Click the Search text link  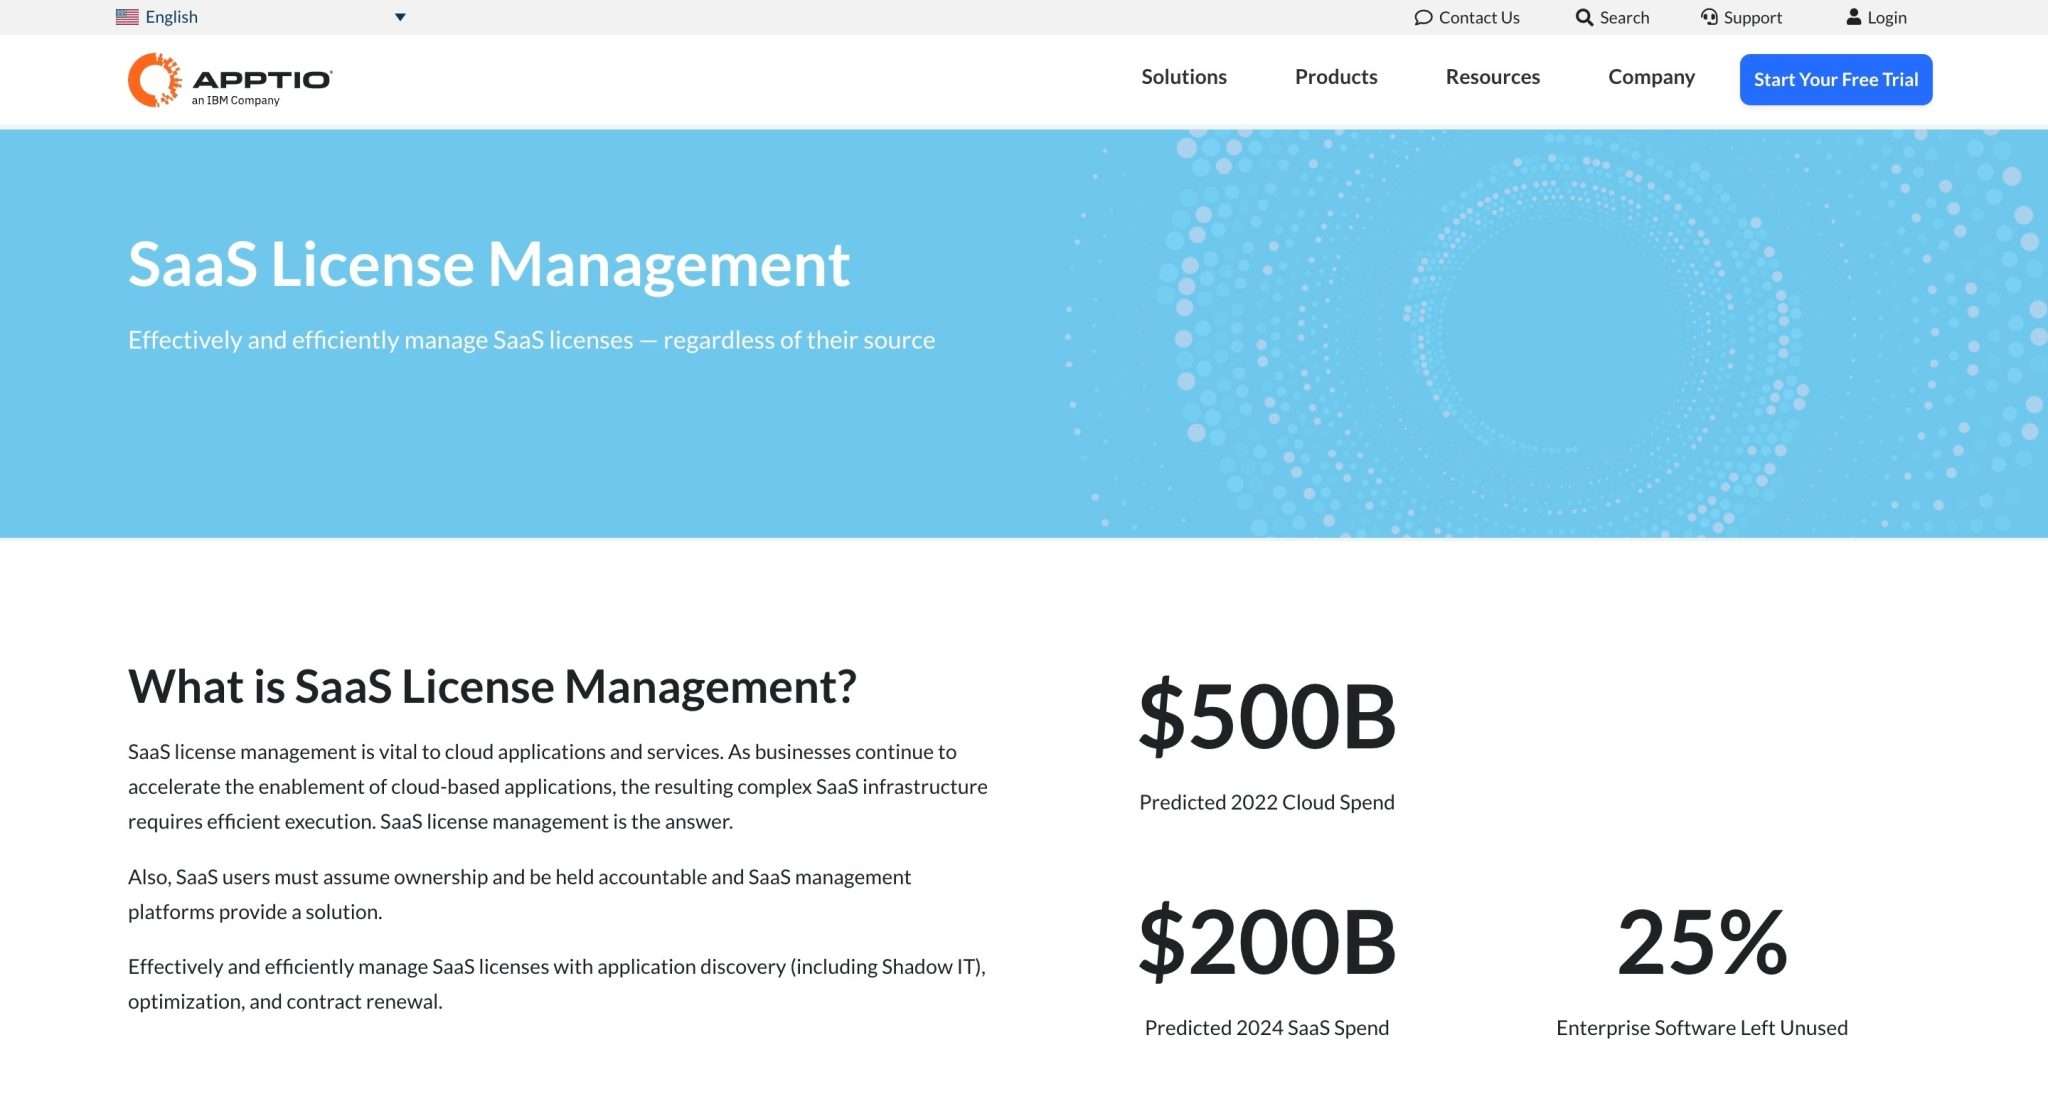click(x=1624, y=17)
